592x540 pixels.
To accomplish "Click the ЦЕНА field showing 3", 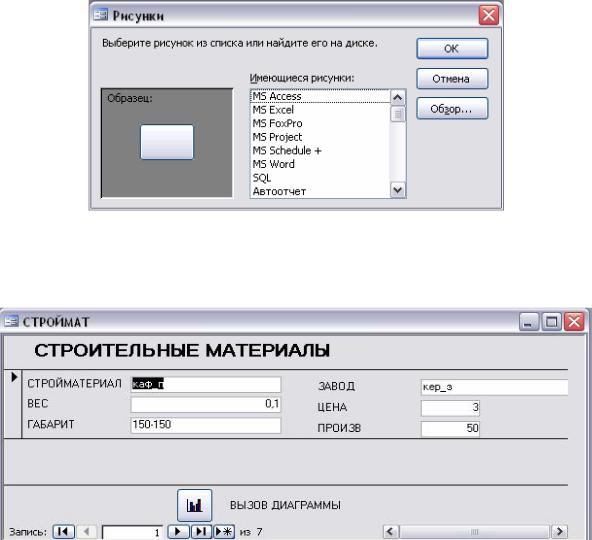I will pos(450,408).
